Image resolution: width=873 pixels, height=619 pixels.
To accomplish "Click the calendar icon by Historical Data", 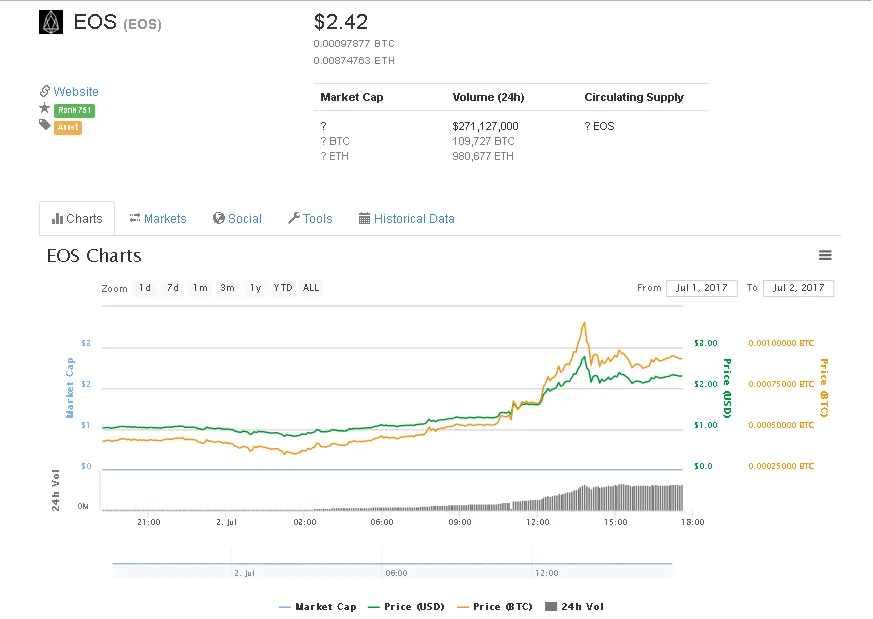I will point(364,219).
